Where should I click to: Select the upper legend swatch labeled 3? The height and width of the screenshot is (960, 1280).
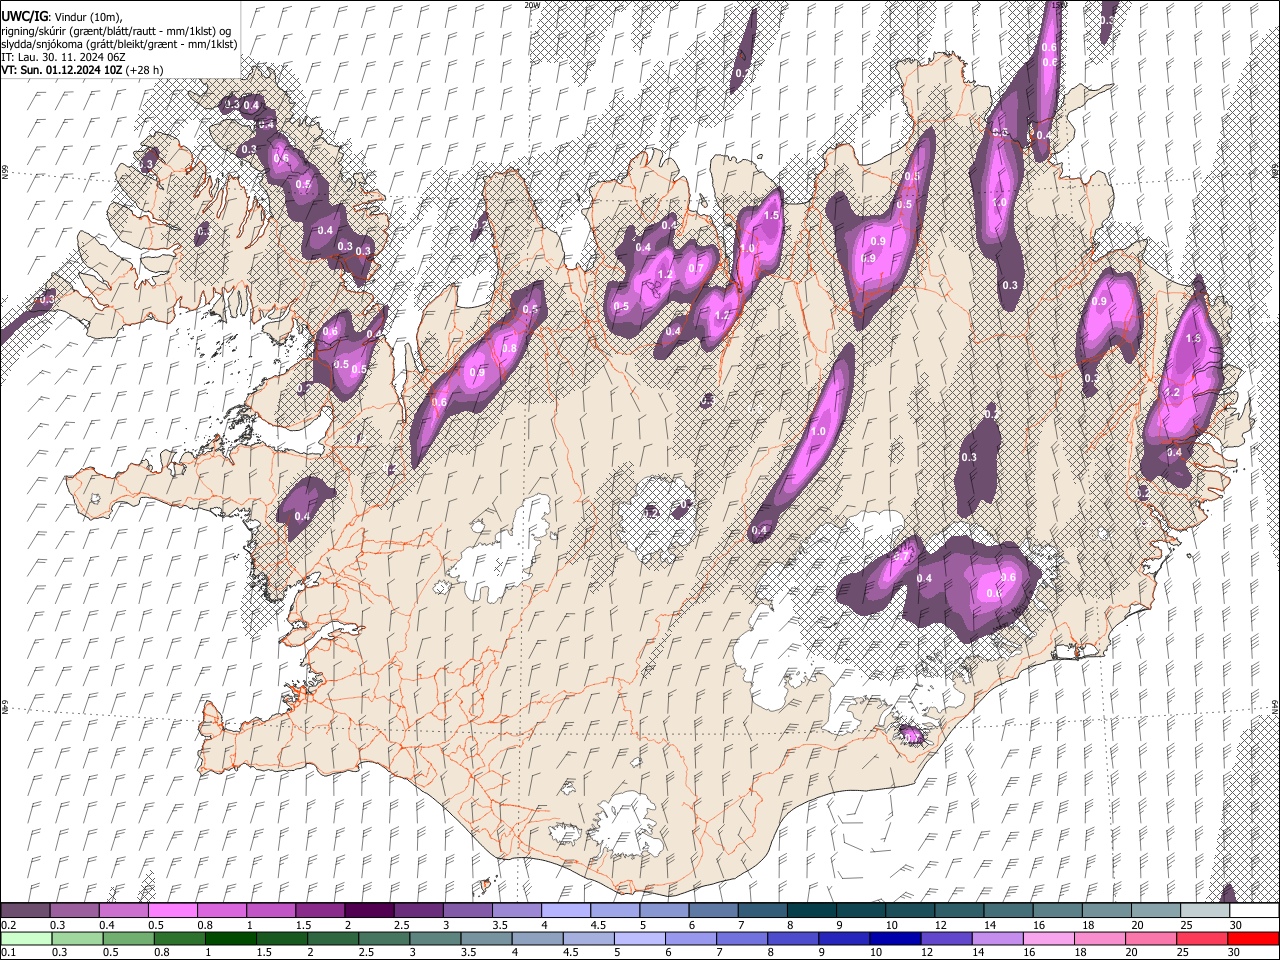pos(467,911)
